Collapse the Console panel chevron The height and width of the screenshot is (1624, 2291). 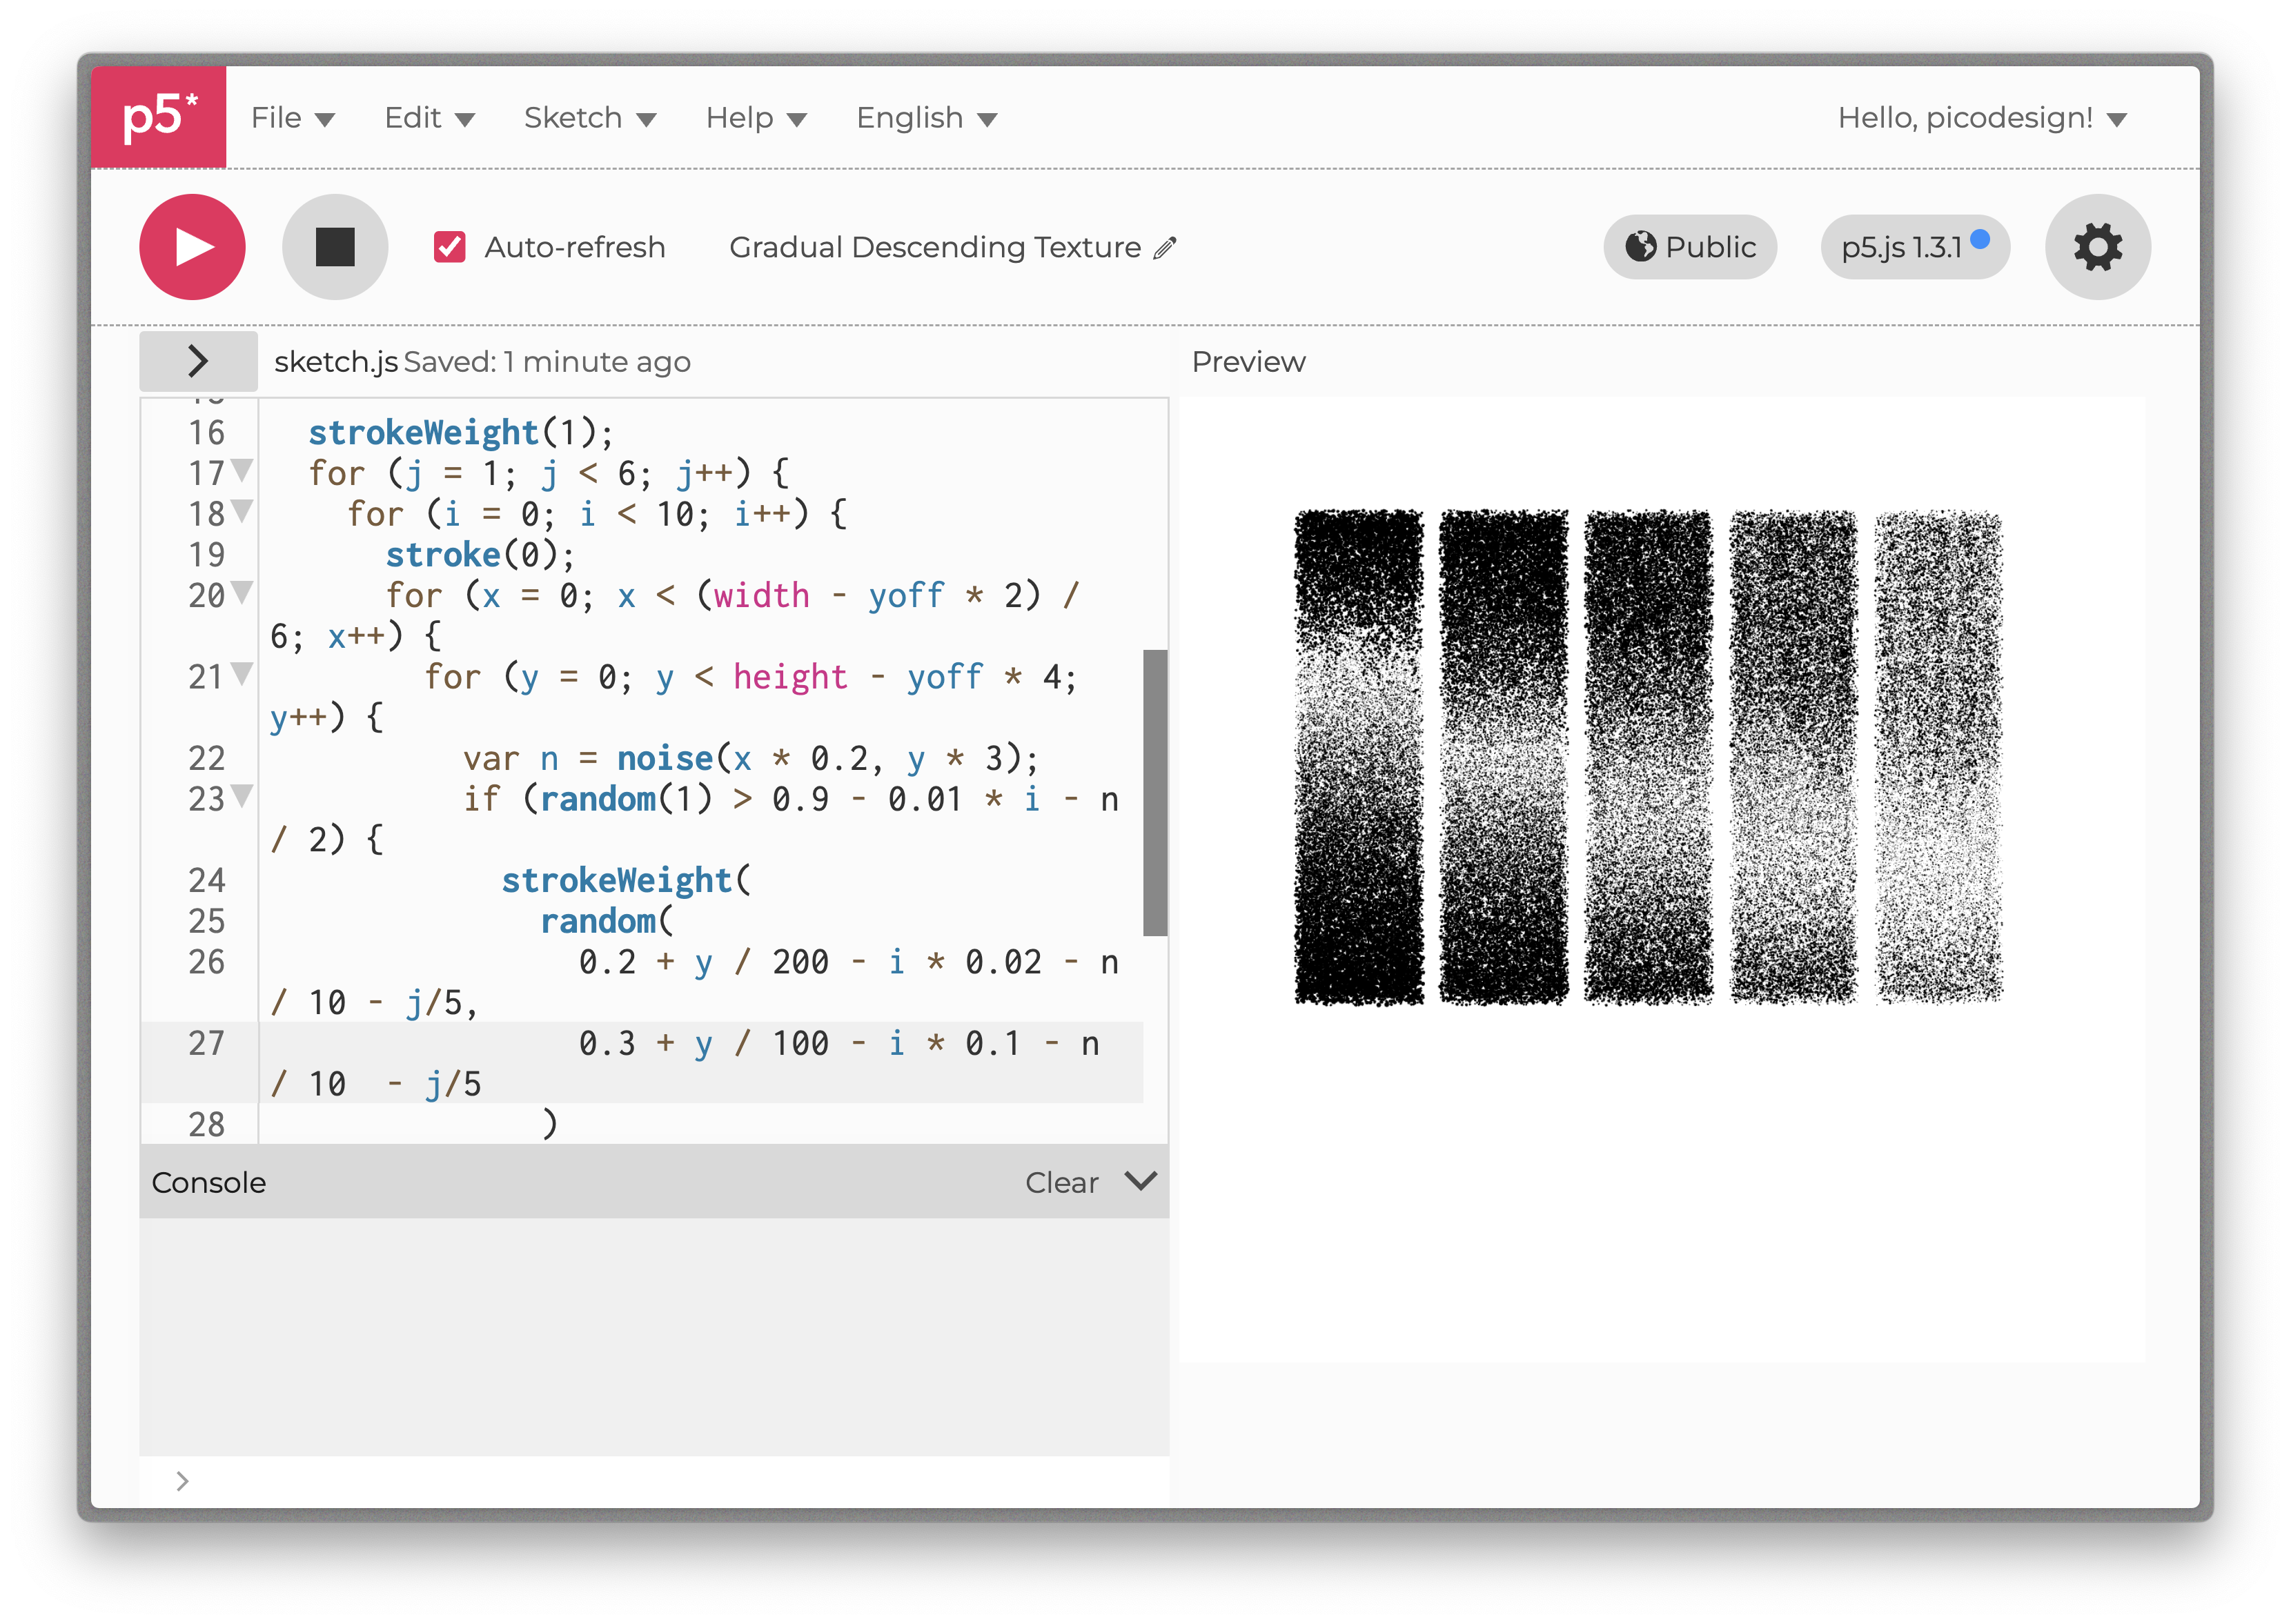coord(1141,1182)
